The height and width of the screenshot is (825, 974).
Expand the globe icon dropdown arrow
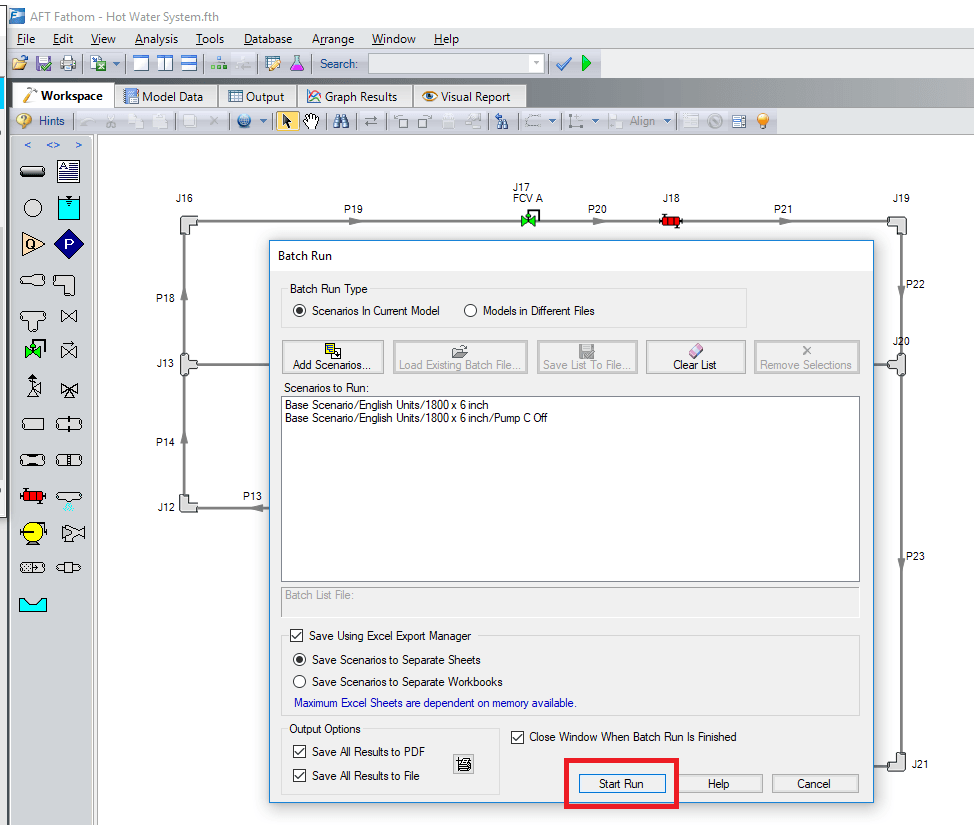coord(263,121)
